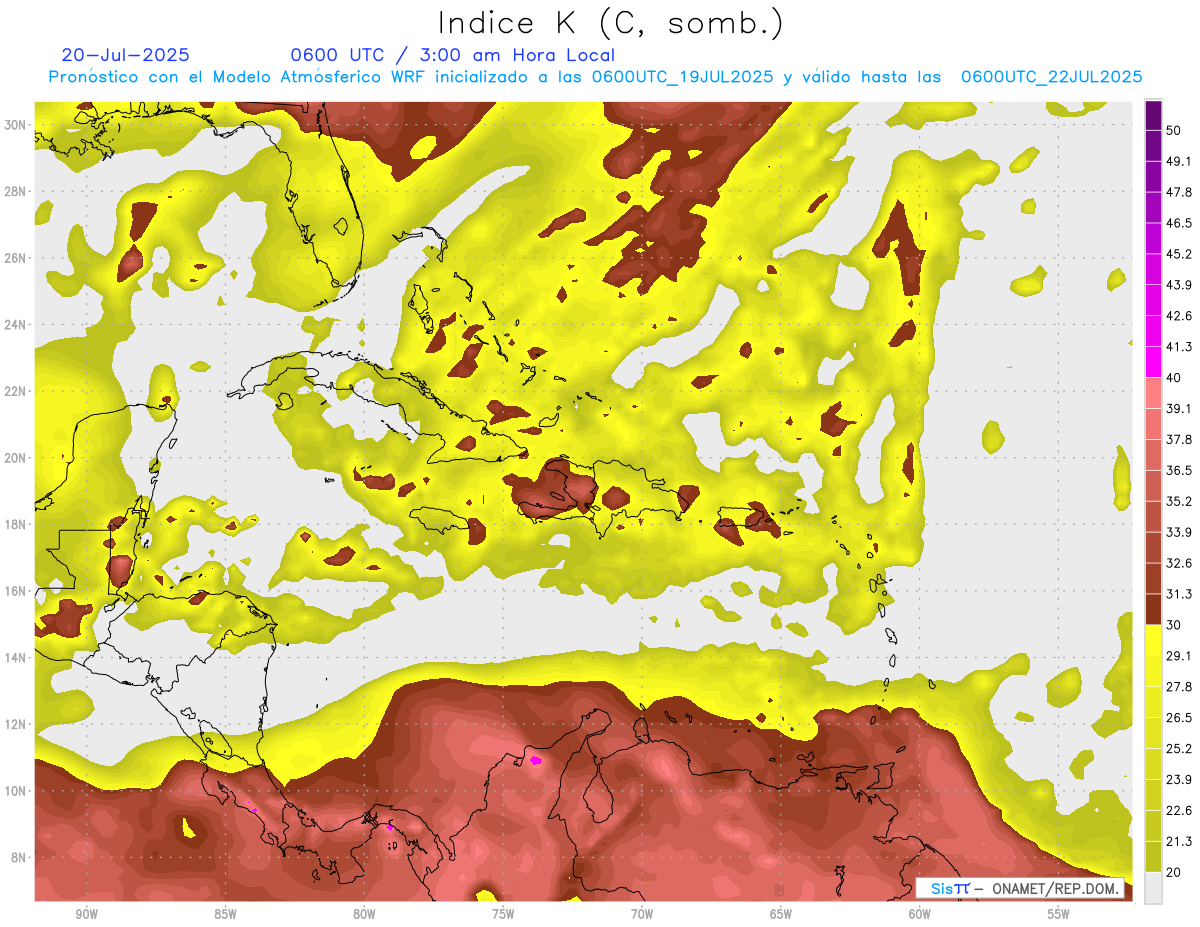Image resolution: width=1200 pixels, height=927 pixels.
Task: Click the colorbar value 42.6
Action: [1178, 316]
